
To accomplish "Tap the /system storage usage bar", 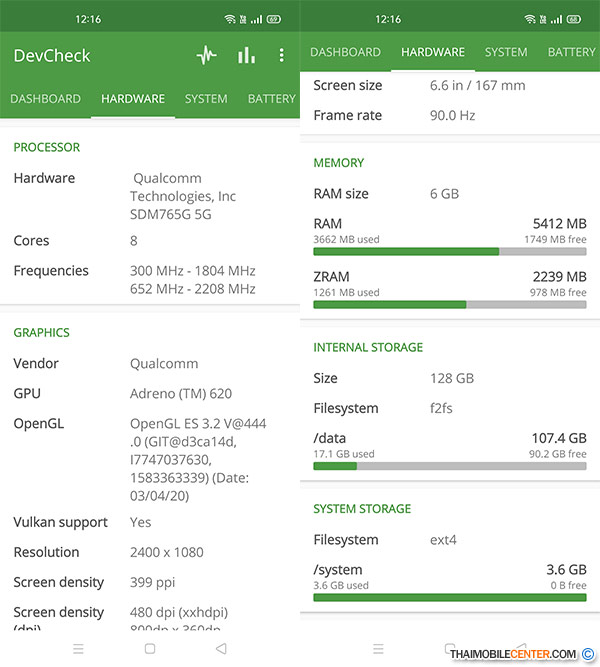I will pos(450,597).
